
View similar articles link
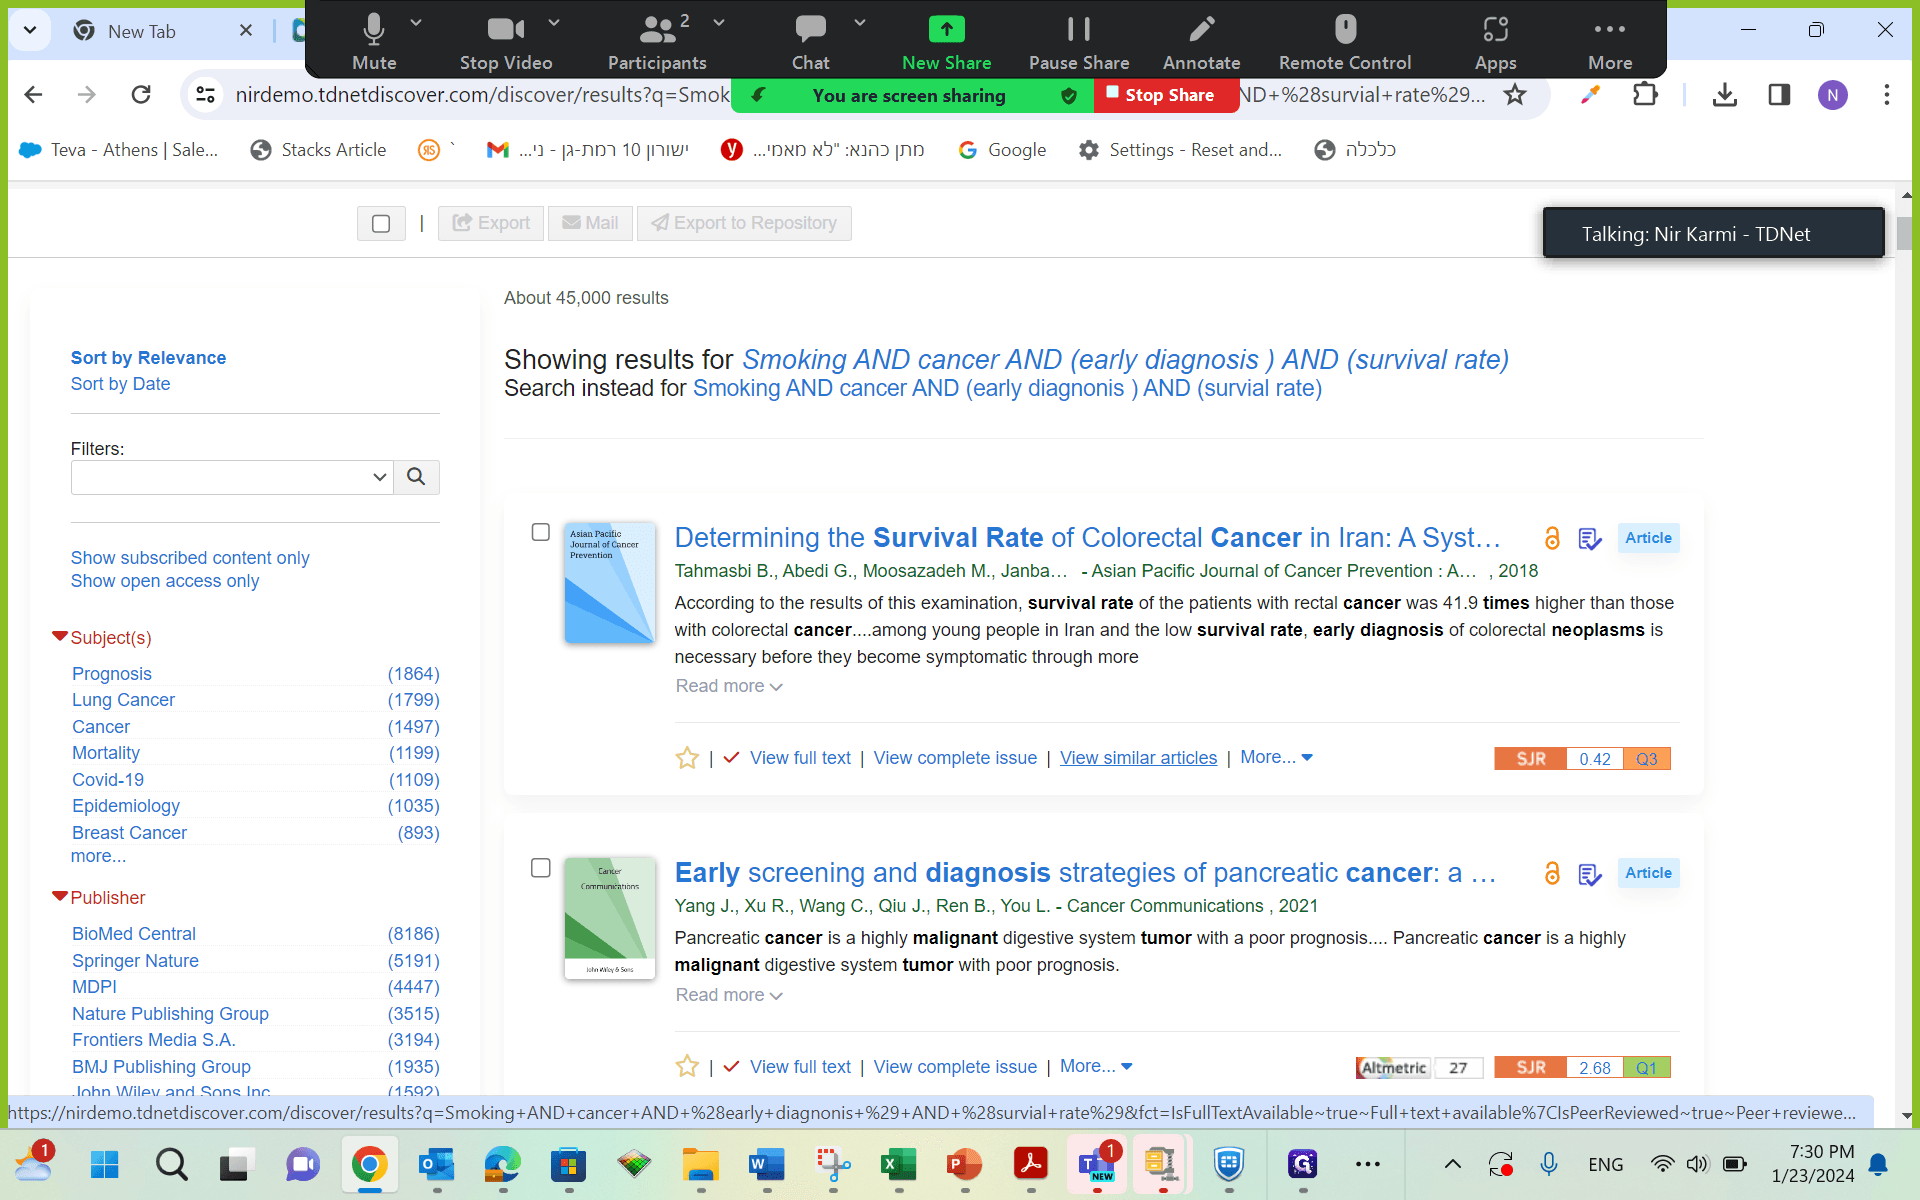point(1138,758)
